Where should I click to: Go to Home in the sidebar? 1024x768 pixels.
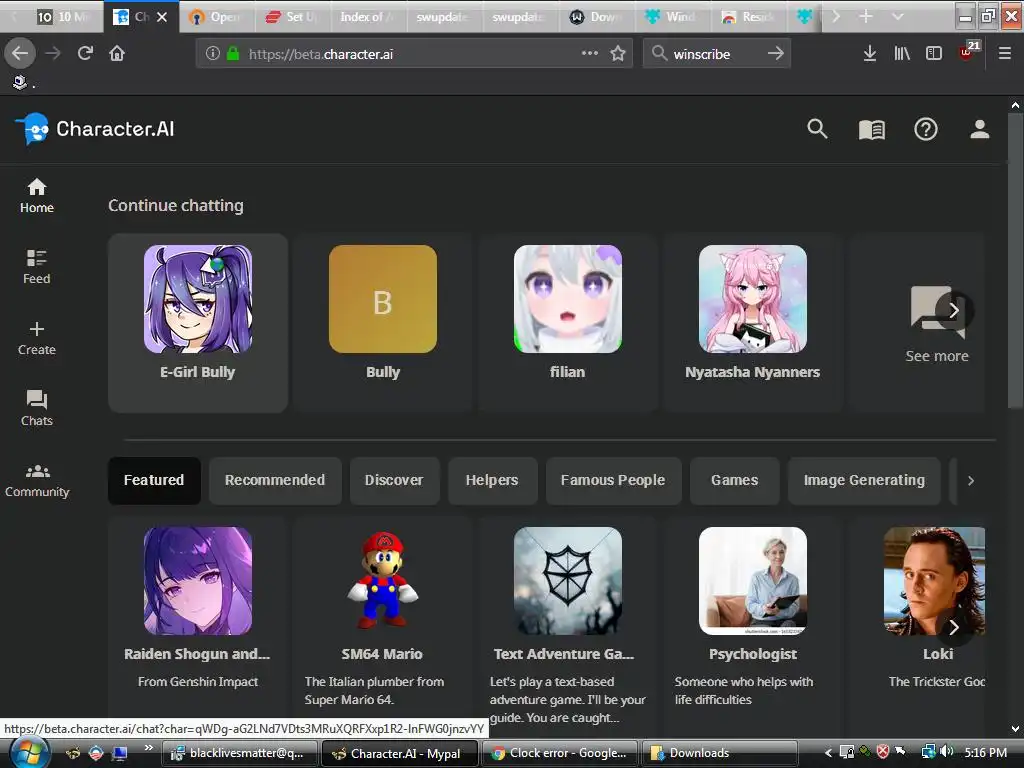tap(37, 196)
